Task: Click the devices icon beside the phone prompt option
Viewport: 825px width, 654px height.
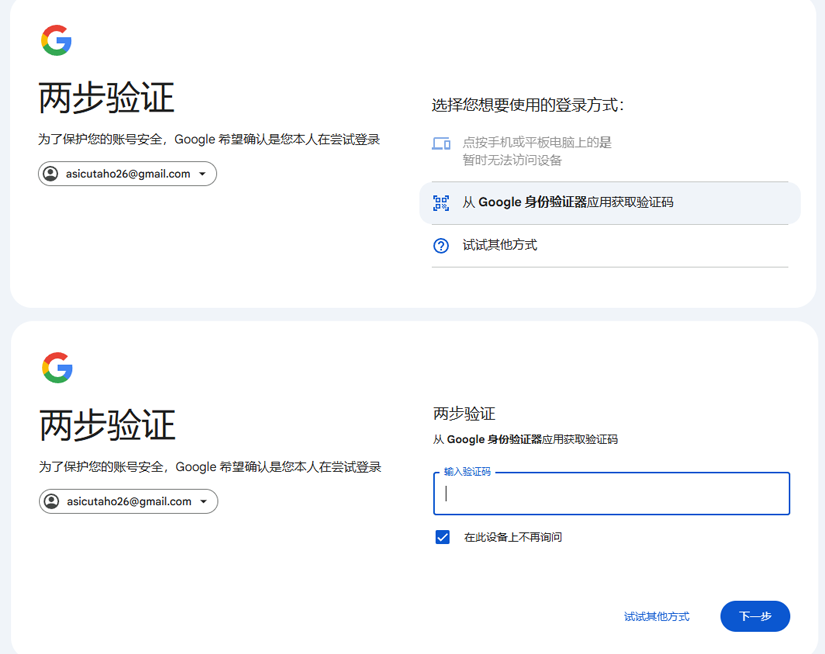Action: pyautogui.click(x=441, y=143)
